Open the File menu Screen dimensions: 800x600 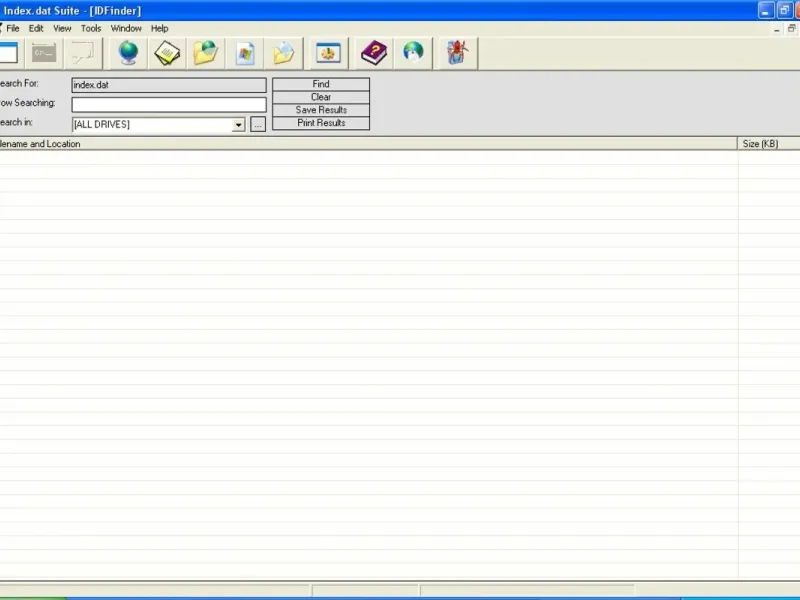click(x=13, y=29)
